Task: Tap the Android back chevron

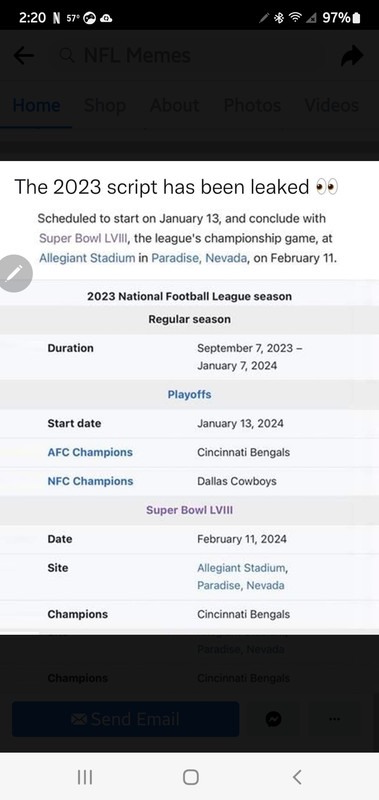Action: click(x=297, y=777)
